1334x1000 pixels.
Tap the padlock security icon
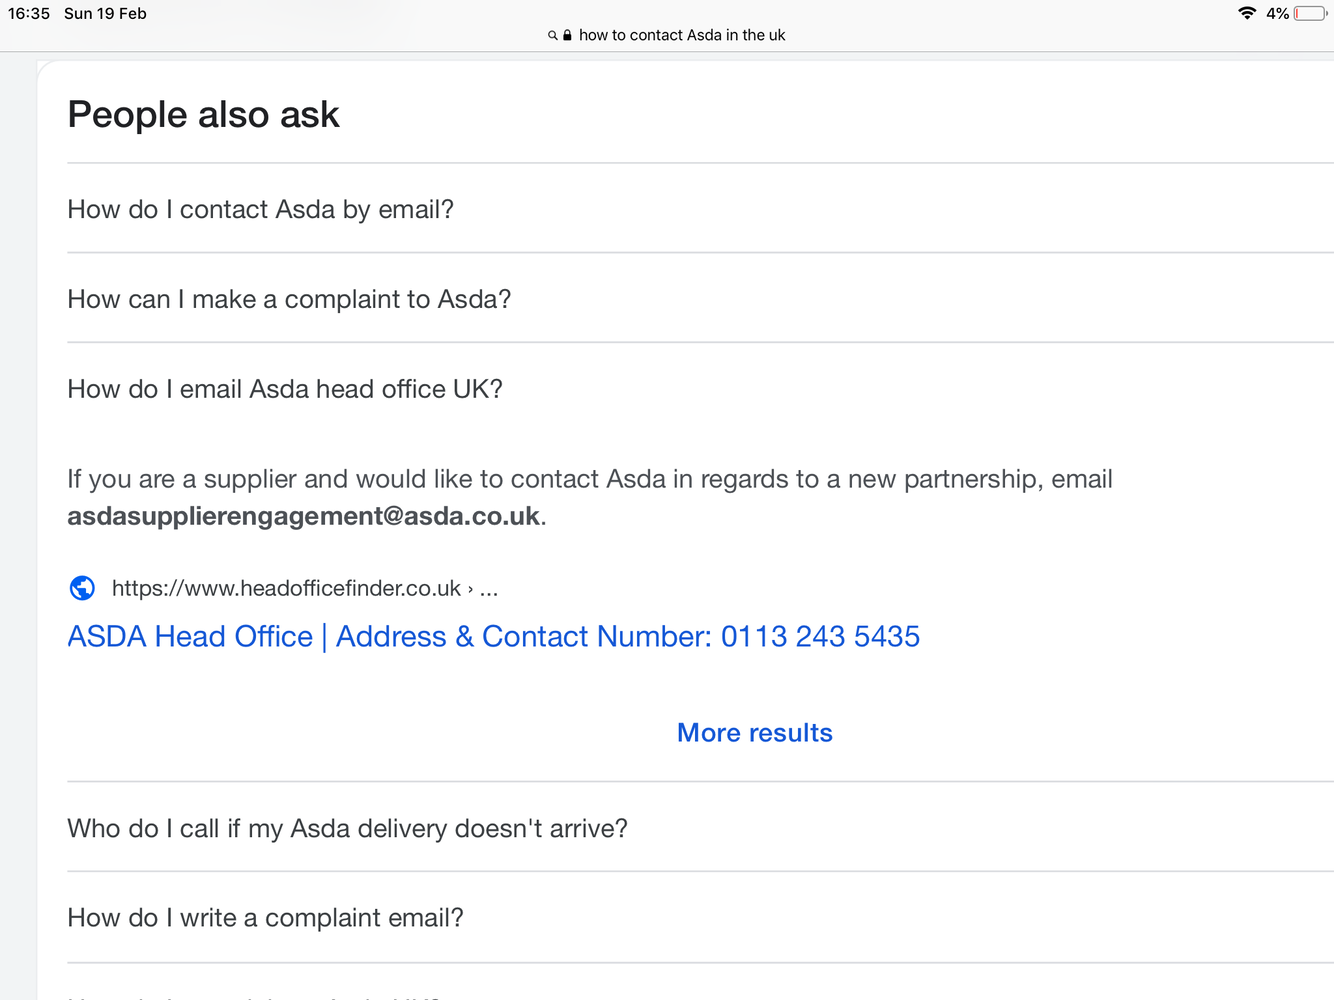567,35
